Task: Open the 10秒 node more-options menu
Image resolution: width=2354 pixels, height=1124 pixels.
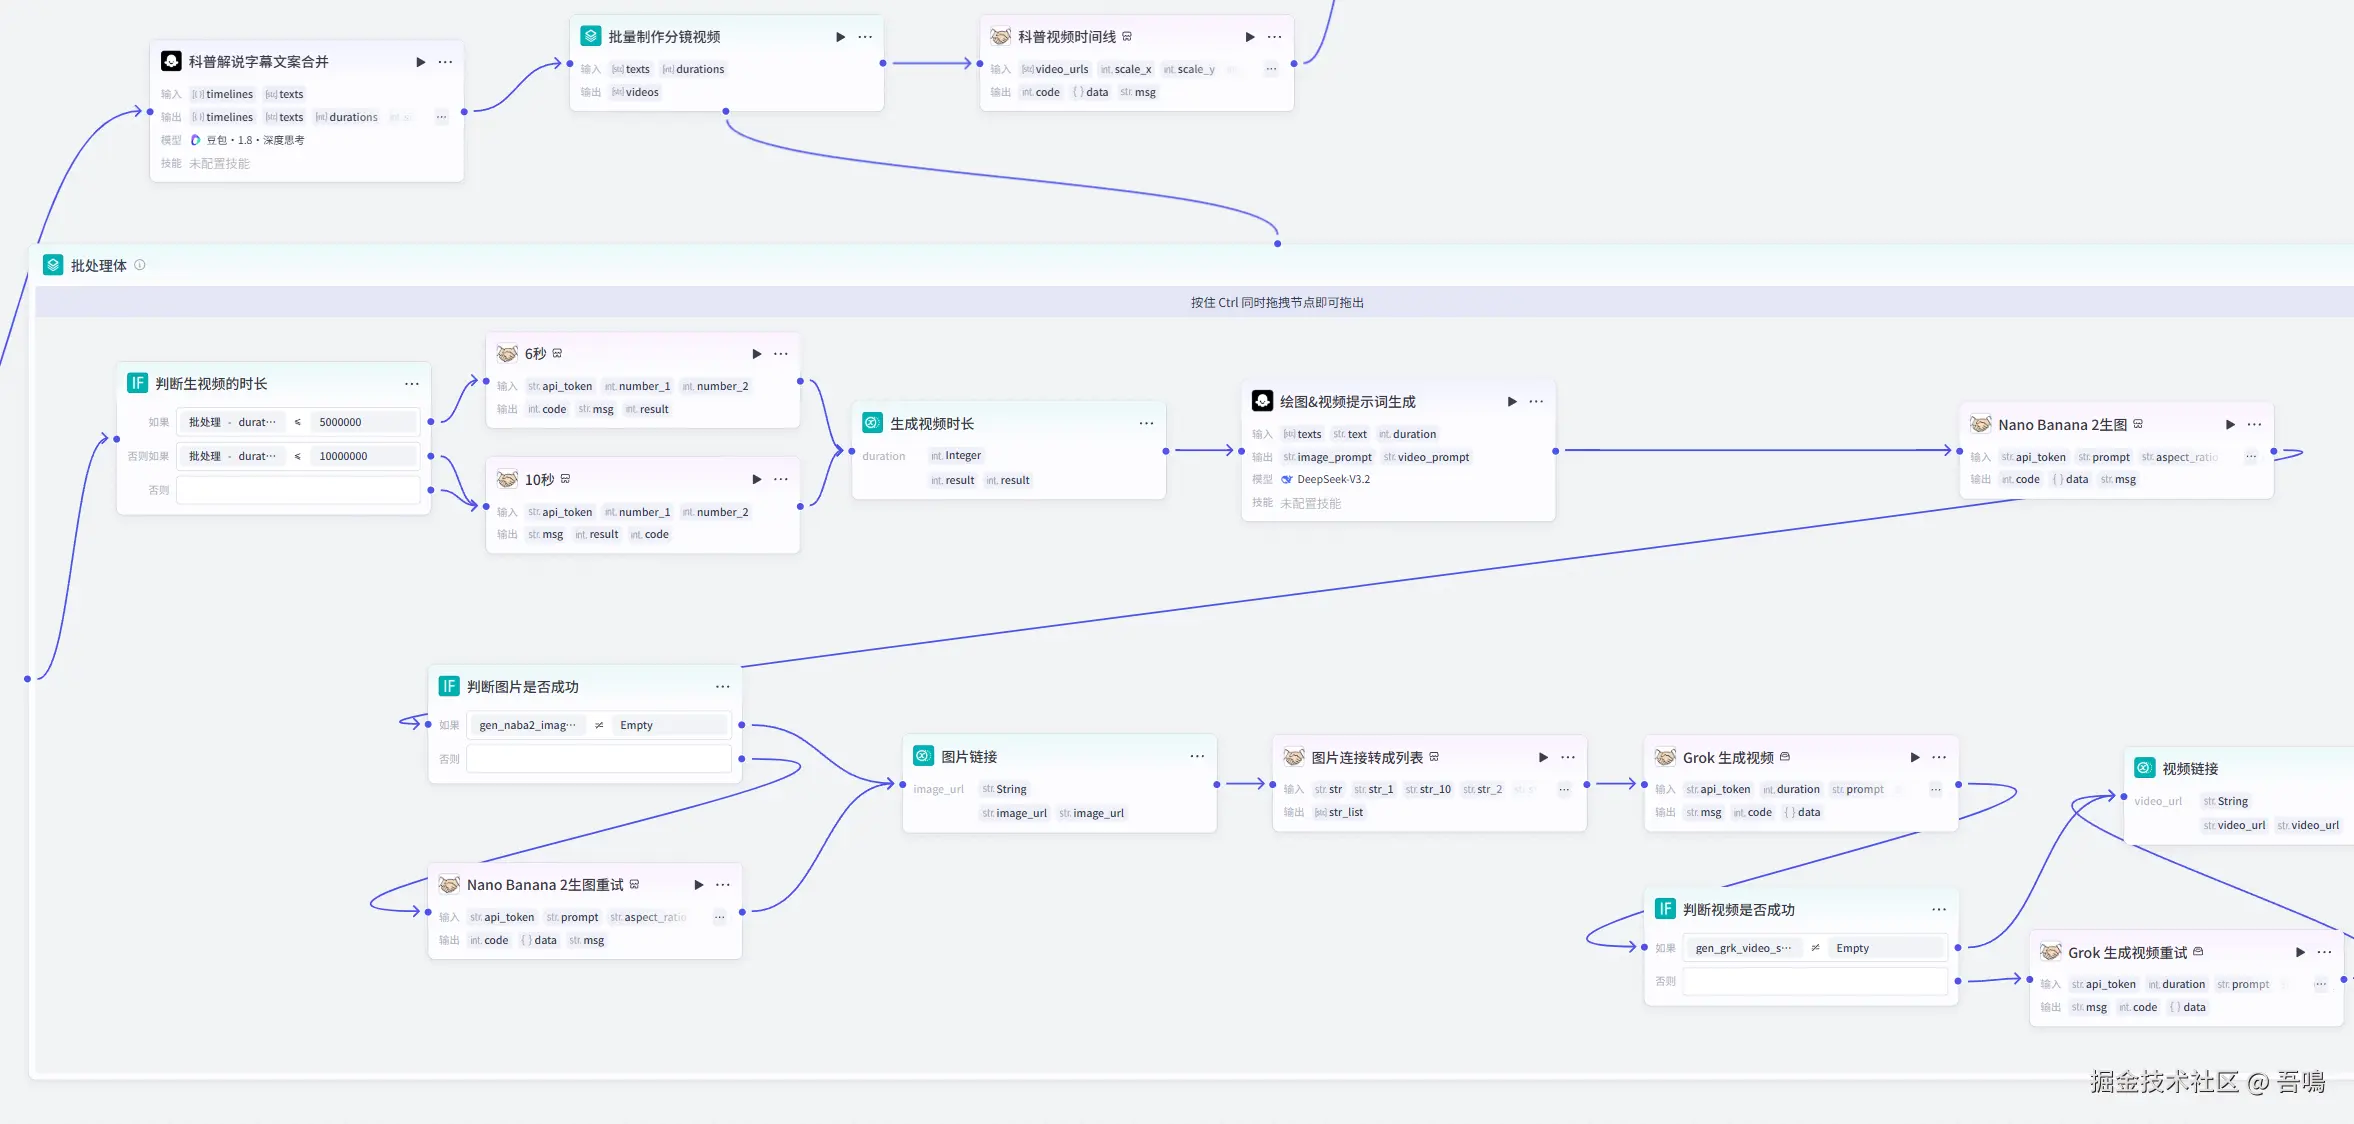Action: [x=781, y=480]
